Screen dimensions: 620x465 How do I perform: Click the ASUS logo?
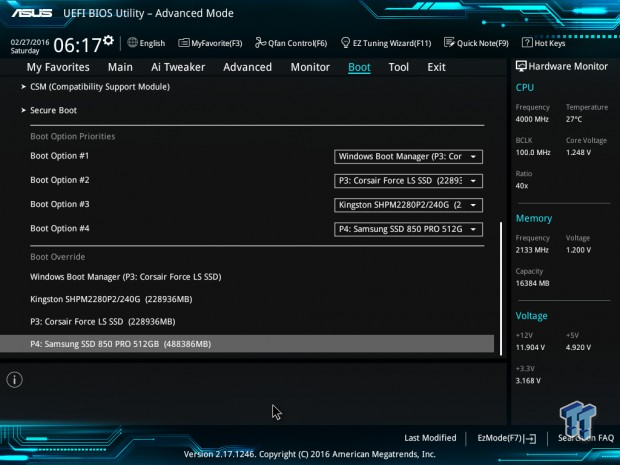(x=32, y=13)
